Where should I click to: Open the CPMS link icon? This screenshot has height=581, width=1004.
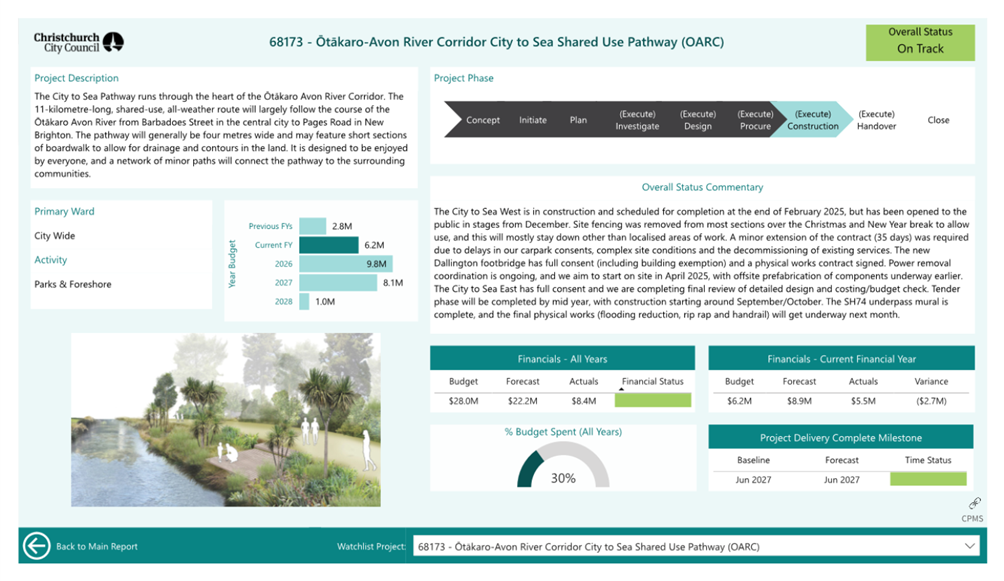tap(972, 505)
